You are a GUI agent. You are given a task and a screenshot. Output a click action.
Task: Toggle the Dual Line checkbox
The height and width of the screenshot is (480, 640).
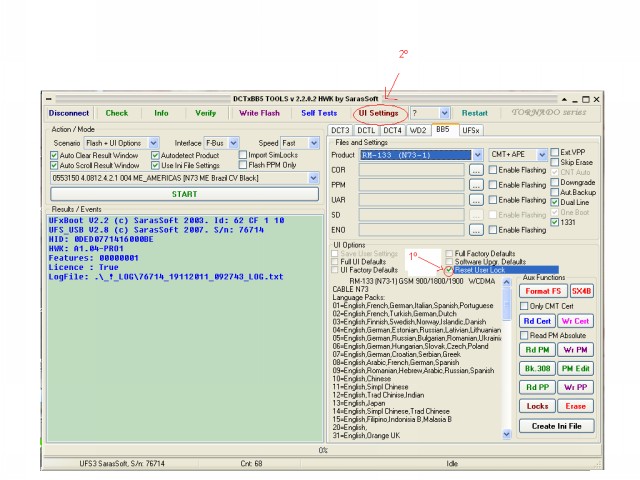[x=556, y=202]
